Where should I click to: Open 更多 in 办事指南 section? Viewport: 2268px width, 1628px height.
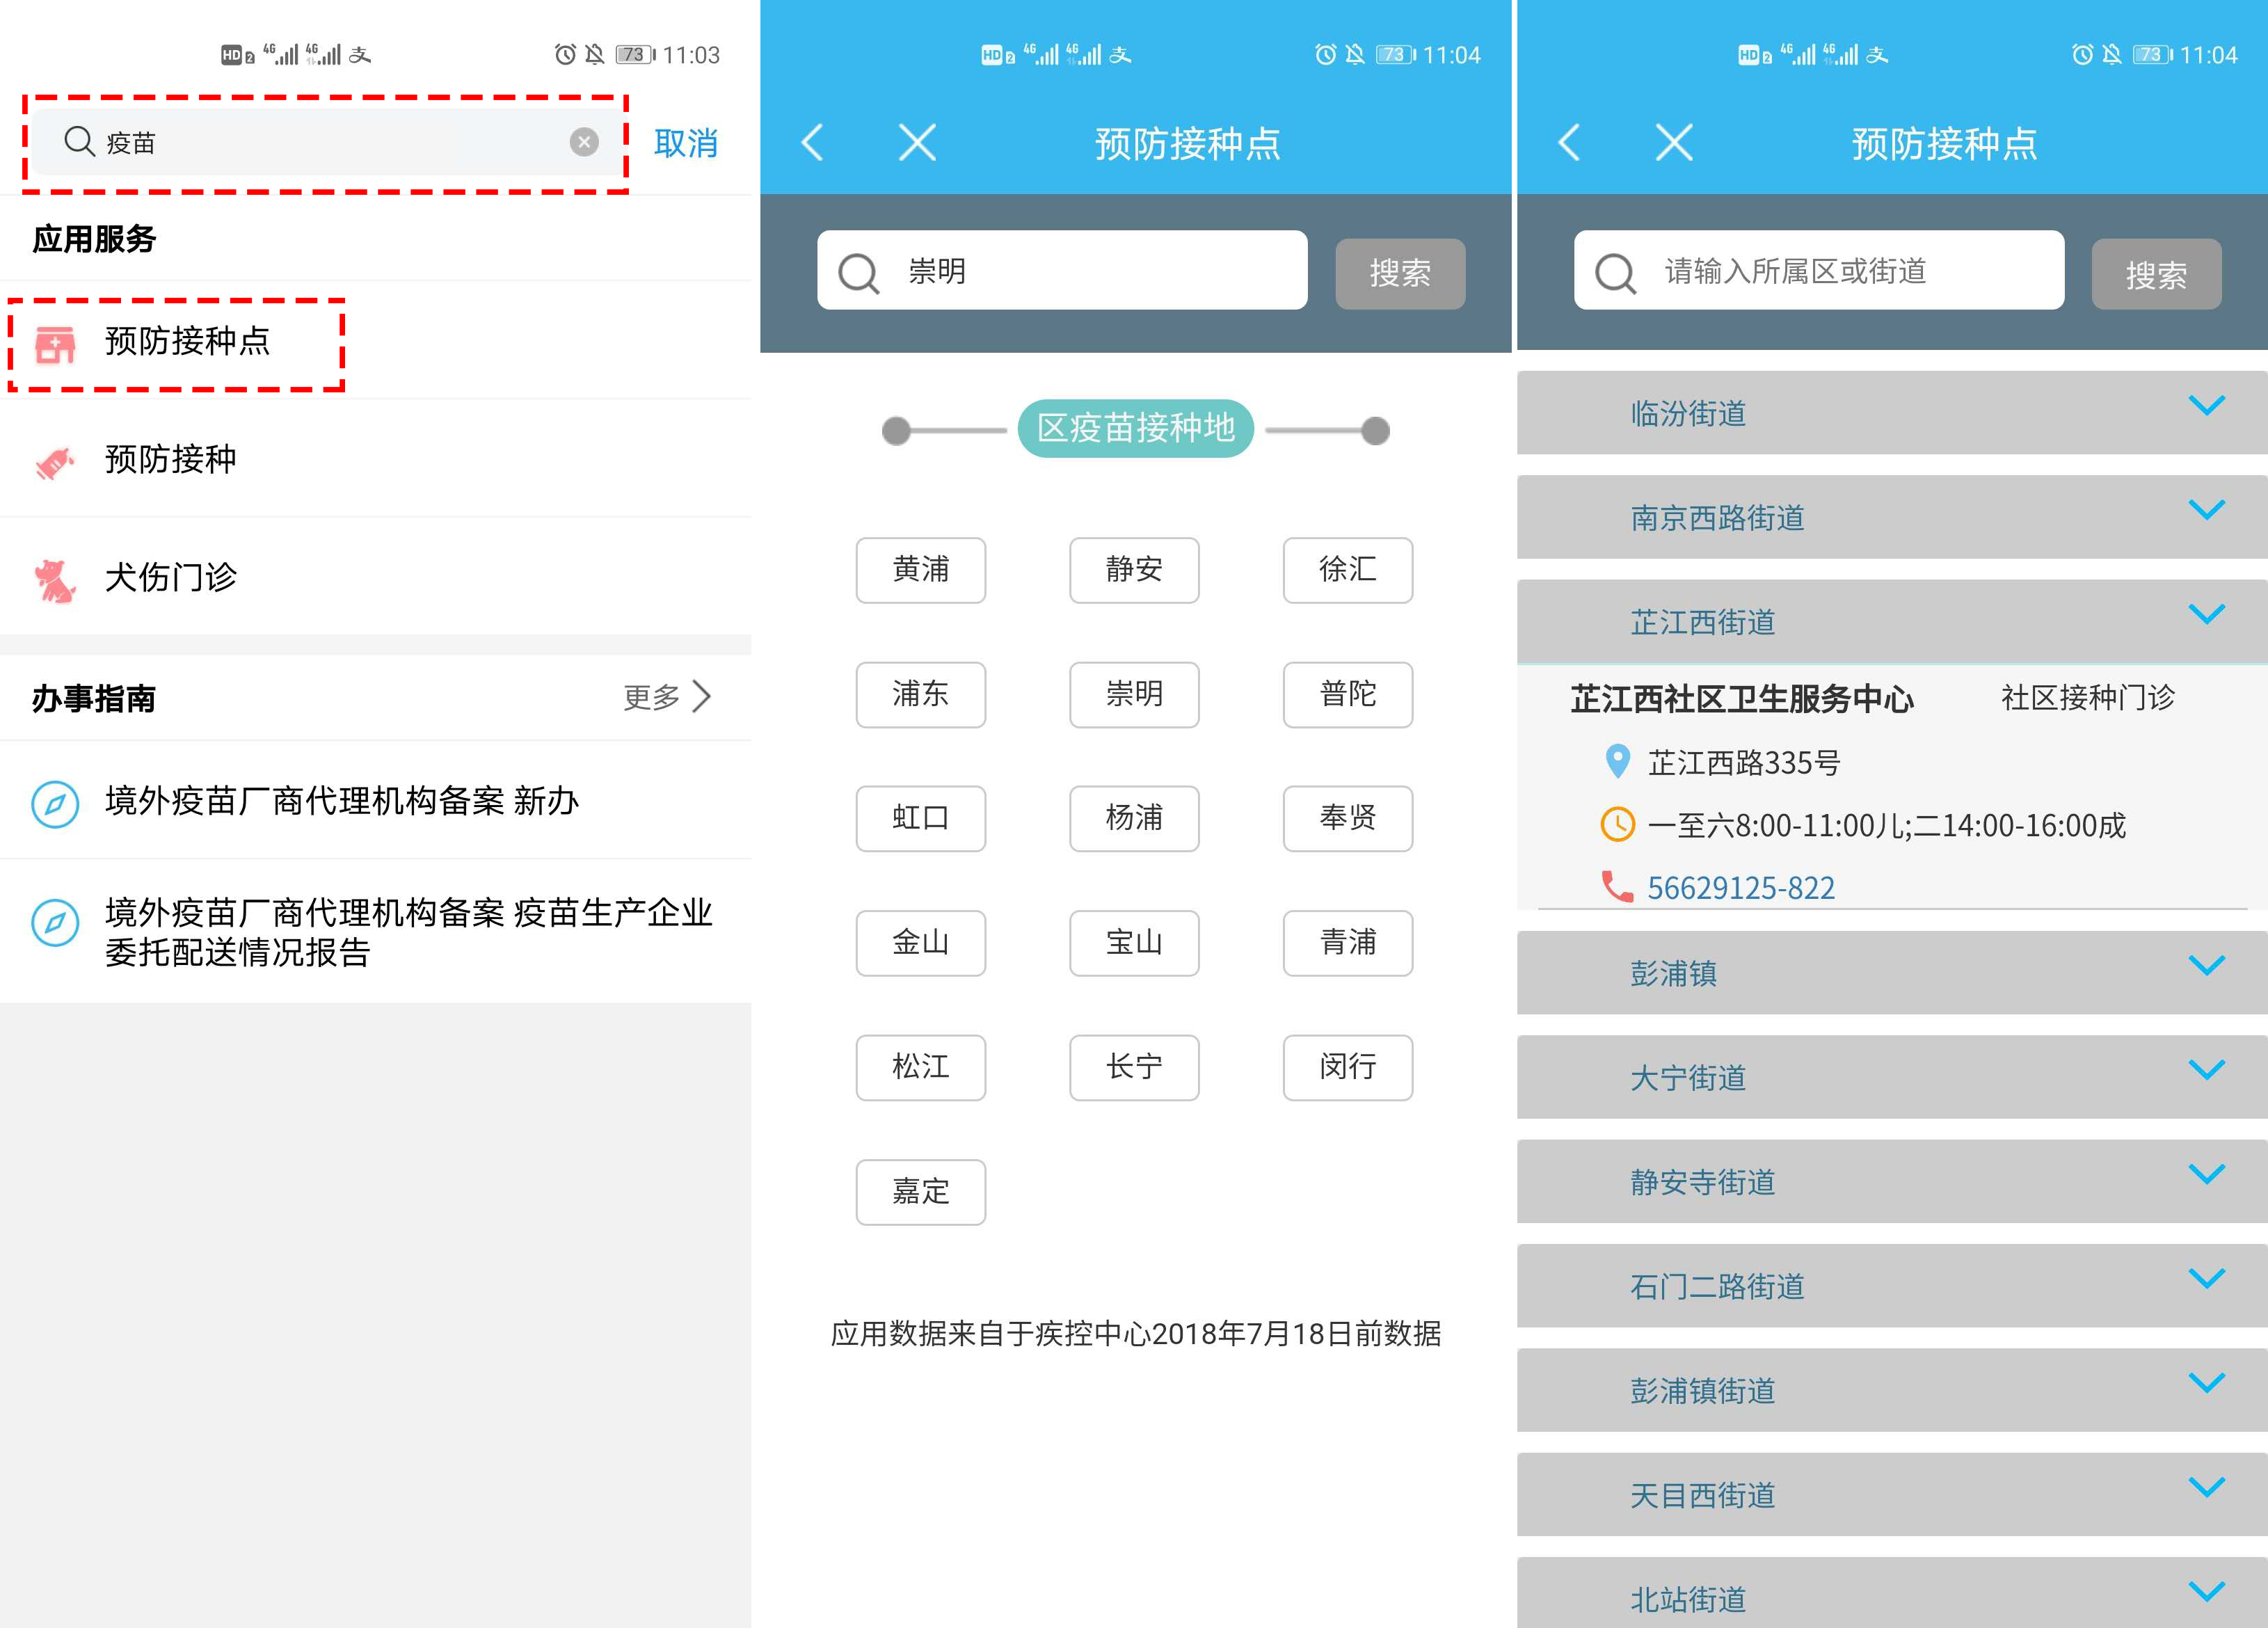pos(666,697)
